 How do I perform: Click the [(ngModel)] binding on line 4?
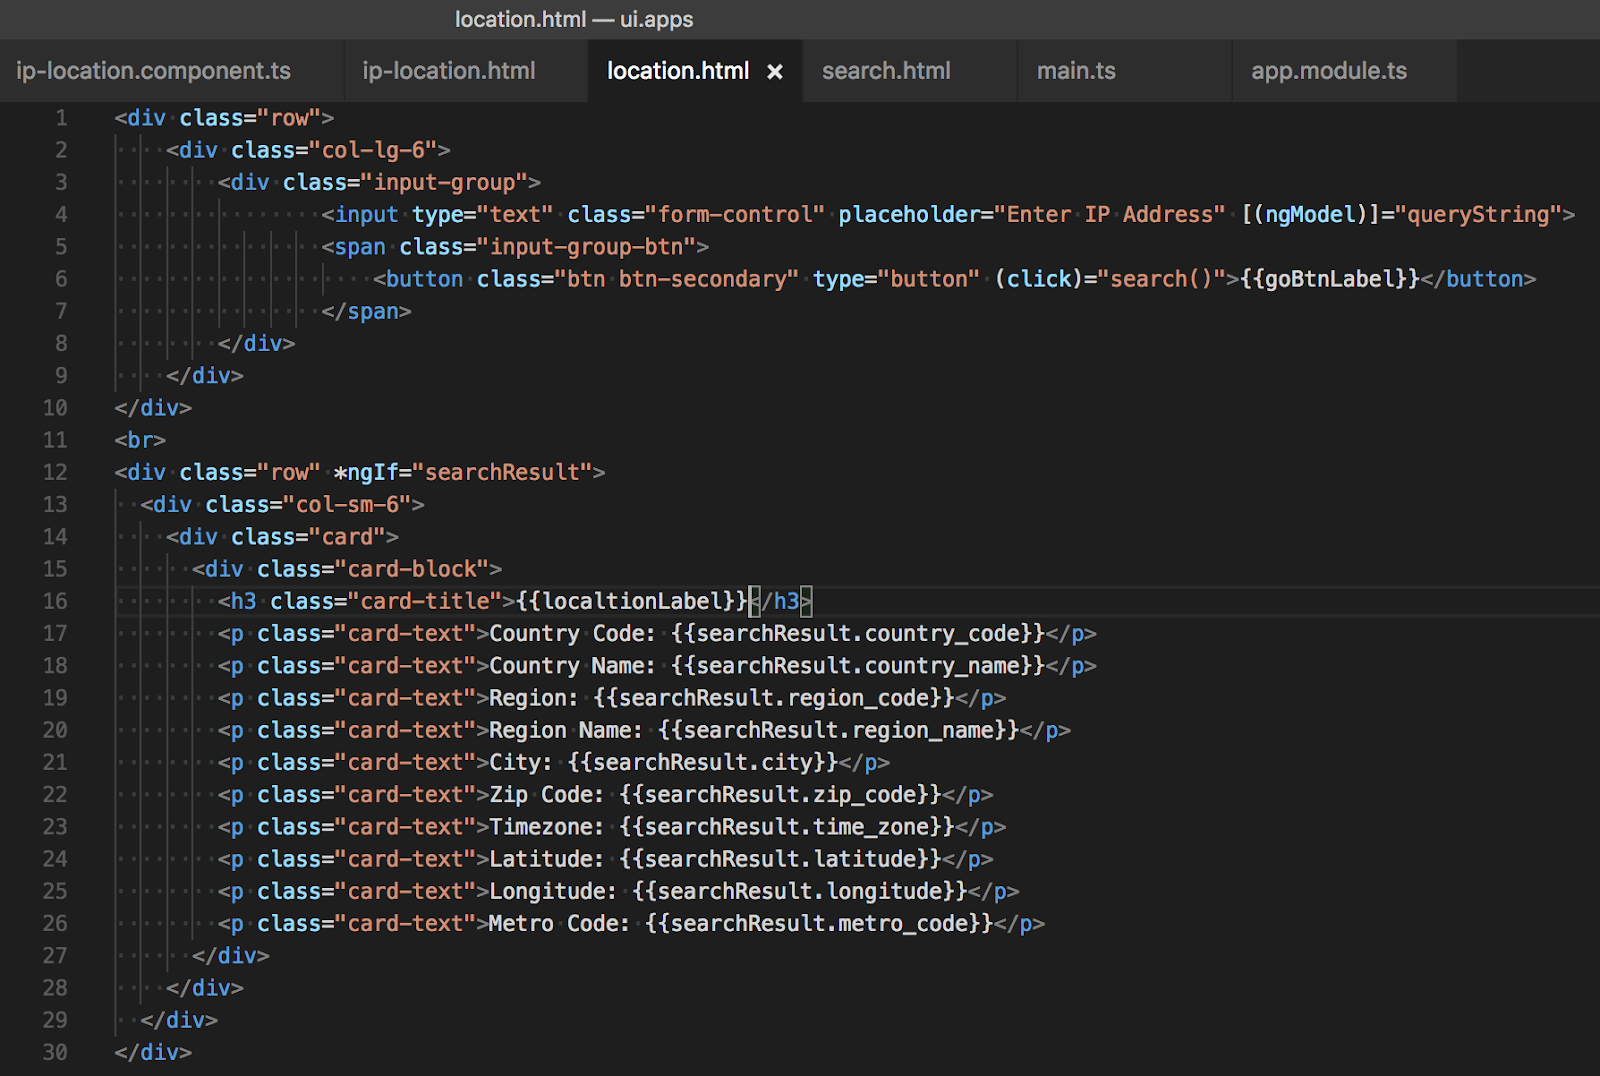click(x=1310, y=215)
